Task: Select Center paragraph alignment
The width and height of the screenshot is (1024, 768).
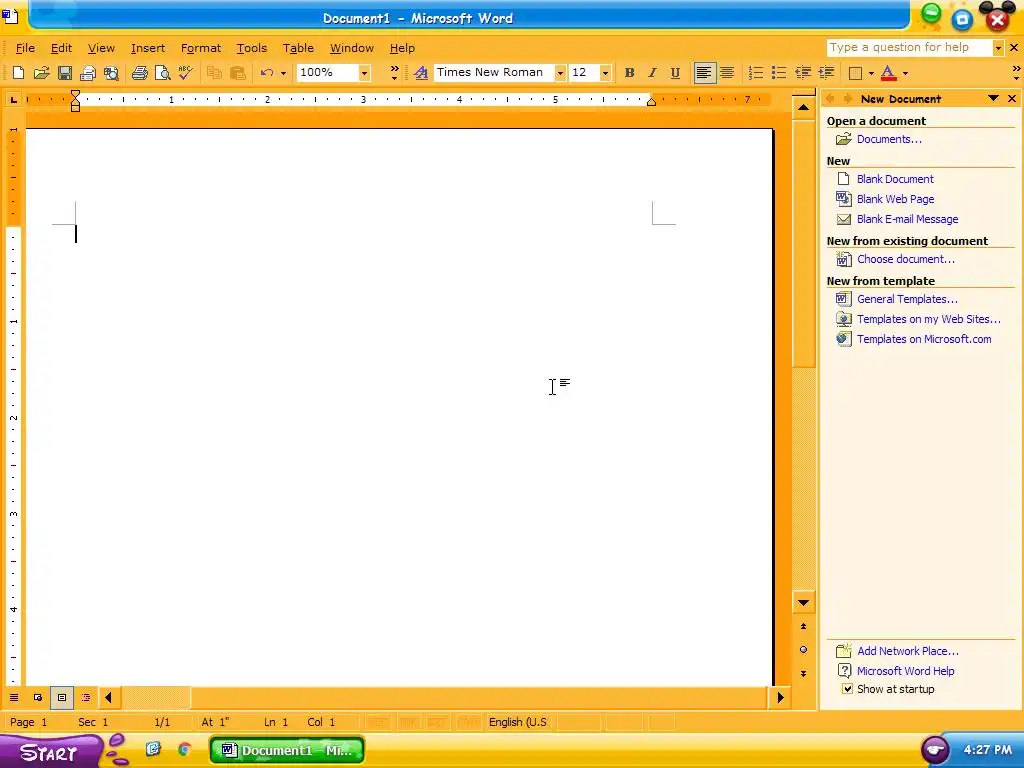Action: click(x=727, y=72)
